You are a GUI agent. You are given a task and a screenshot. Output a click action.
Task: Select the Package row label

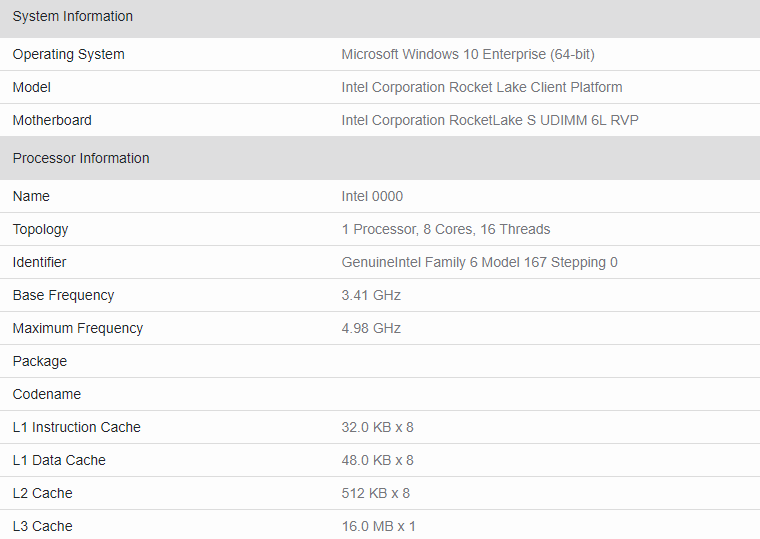click(40, 361)
